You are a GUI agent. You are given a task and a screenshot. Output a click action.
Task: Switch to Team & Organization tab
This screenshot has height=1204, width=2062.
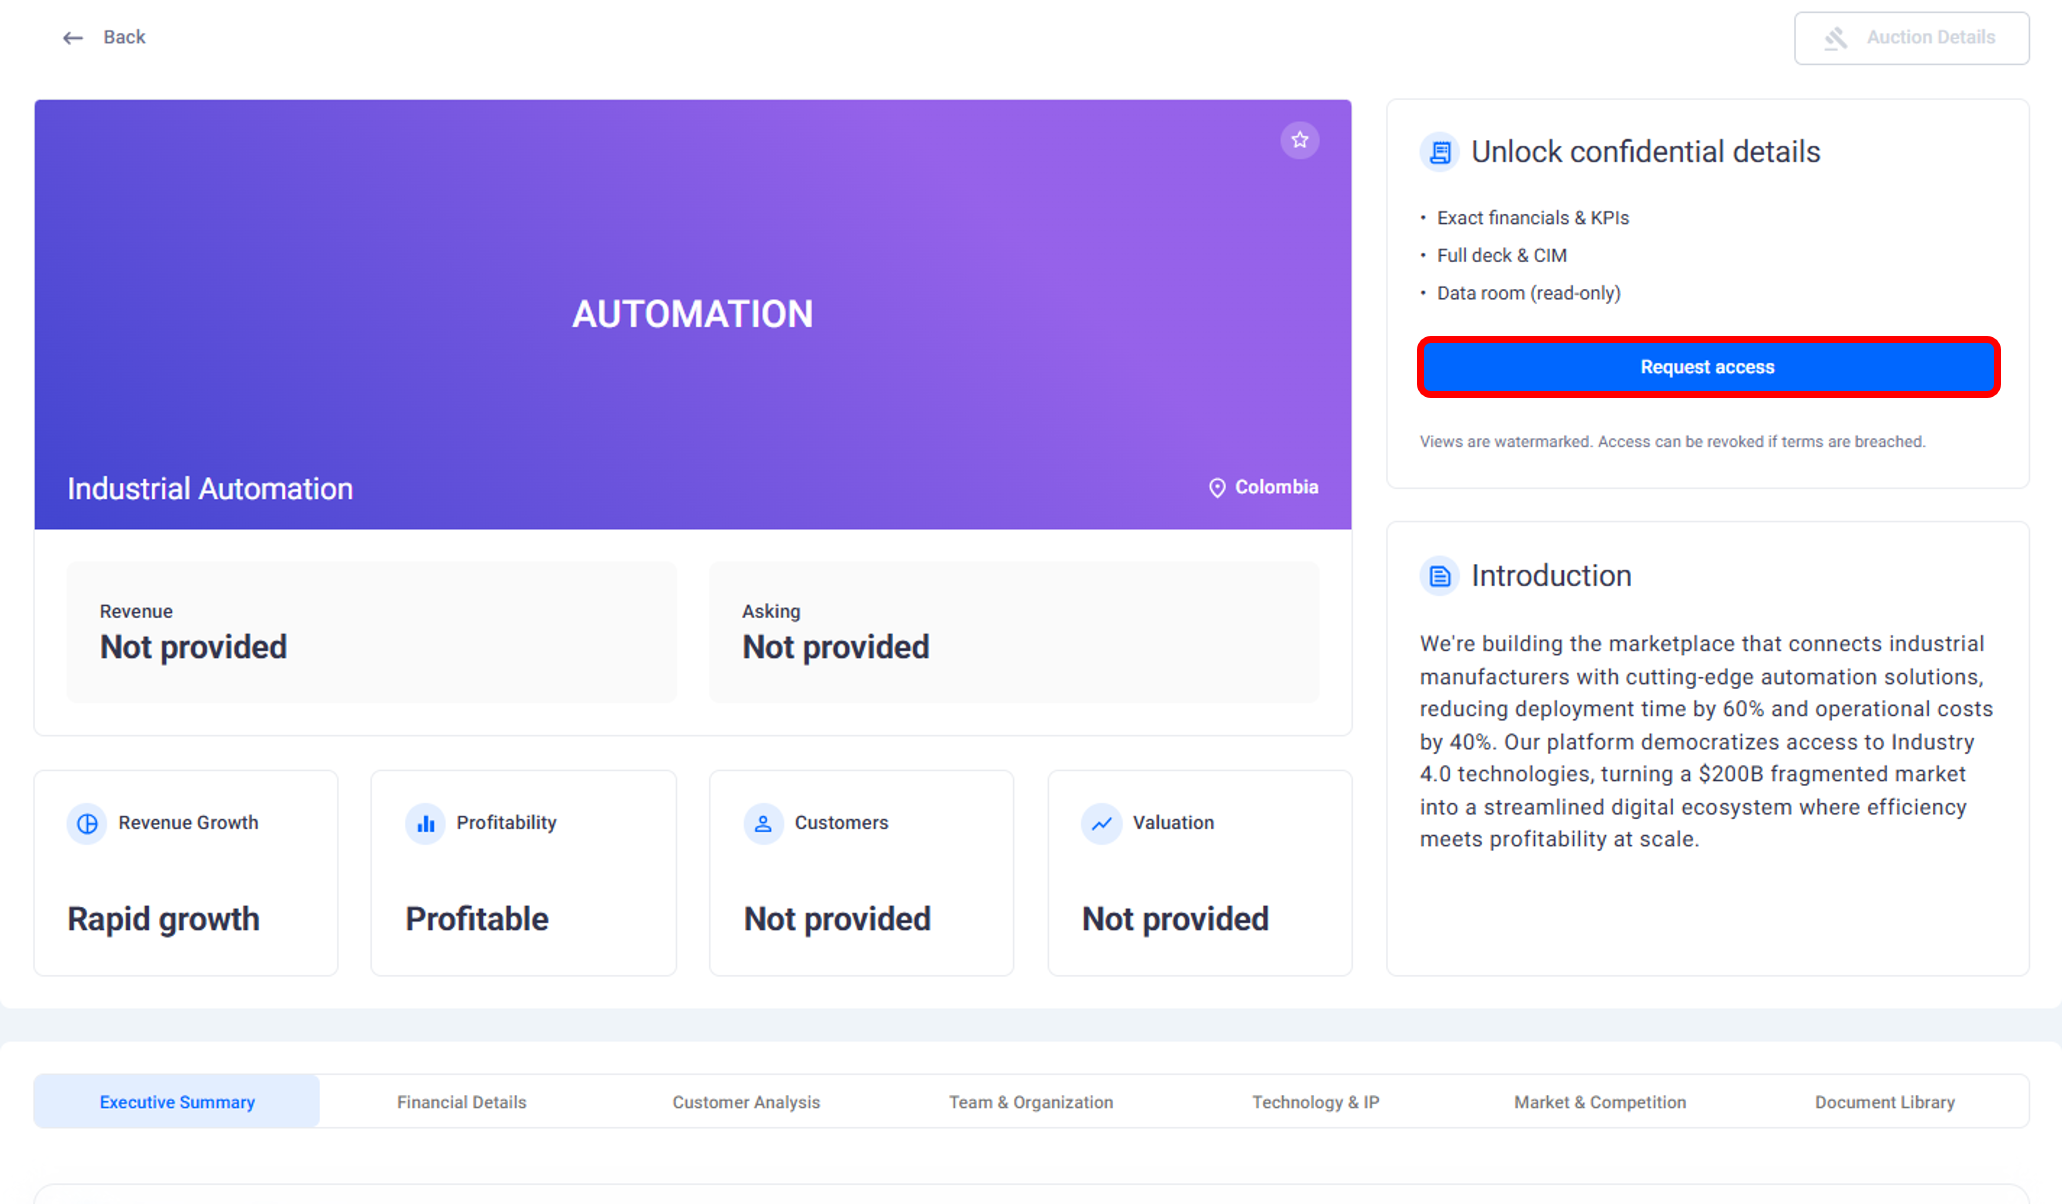coord(1030,1102)
